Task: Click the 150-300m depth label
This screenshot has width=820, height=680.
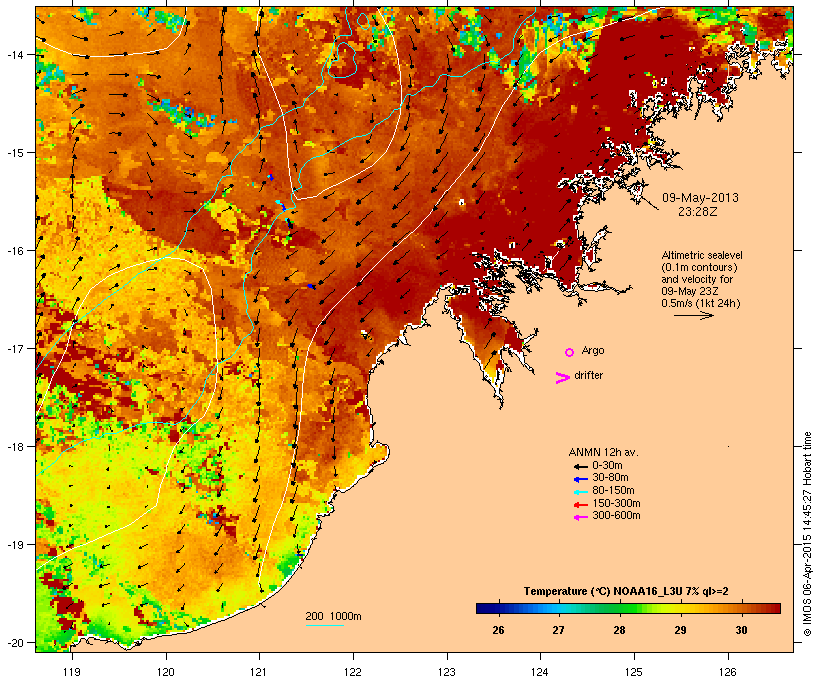Action: pyautogui.click(x=616, y=504)
